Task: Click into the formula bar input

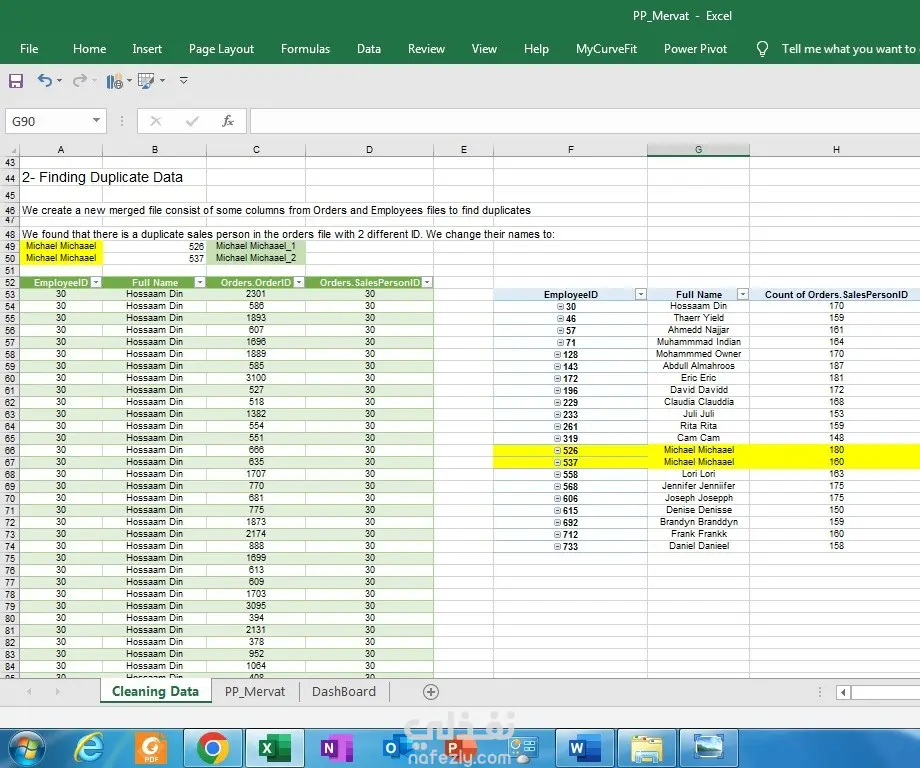Action: [580, 121]
